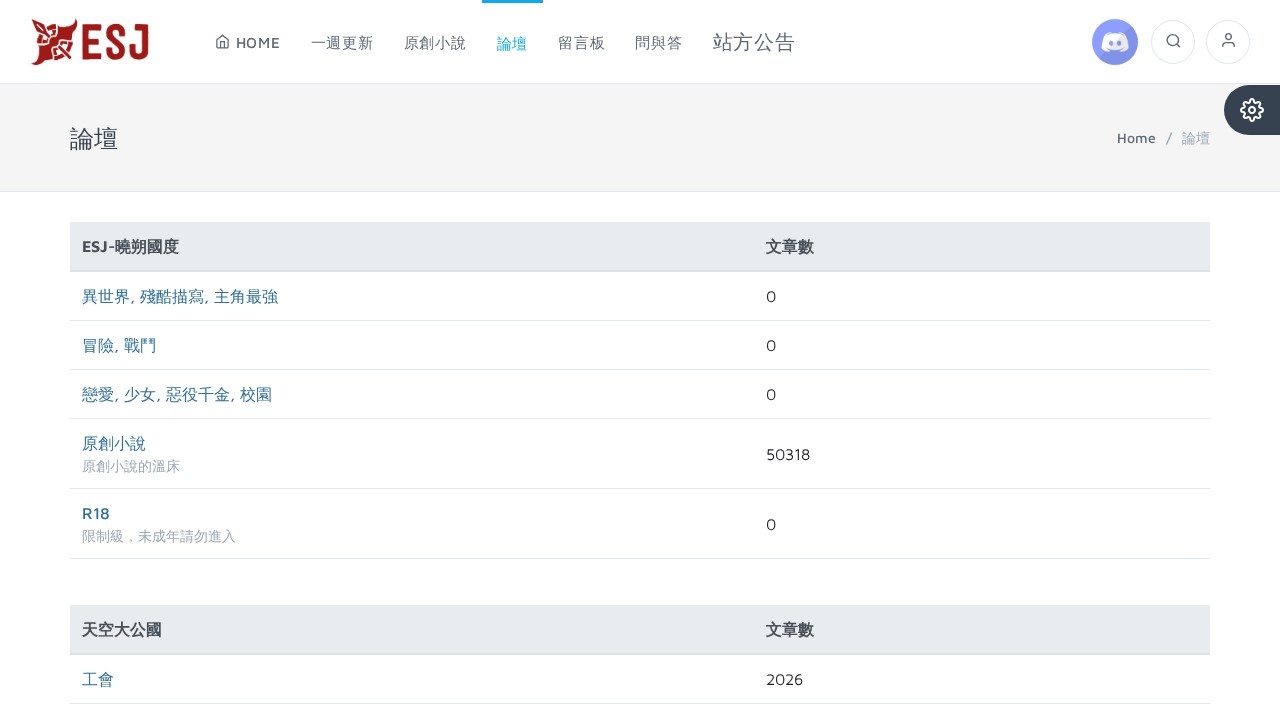The width and height of the screenshot is (1280, 720).
Task: Open the Discord server icon
Action: [1114, 42]
